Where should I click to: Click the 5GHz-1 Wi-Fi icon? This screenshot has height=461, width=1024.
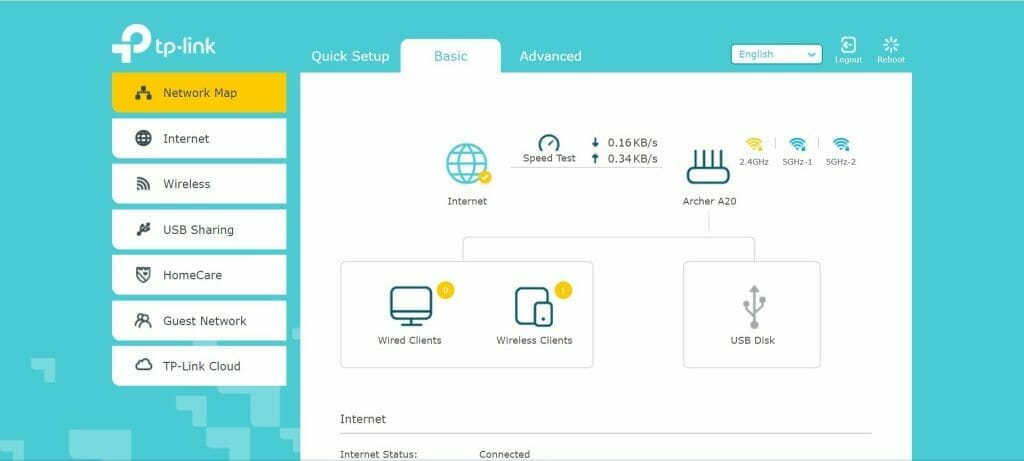797,144
